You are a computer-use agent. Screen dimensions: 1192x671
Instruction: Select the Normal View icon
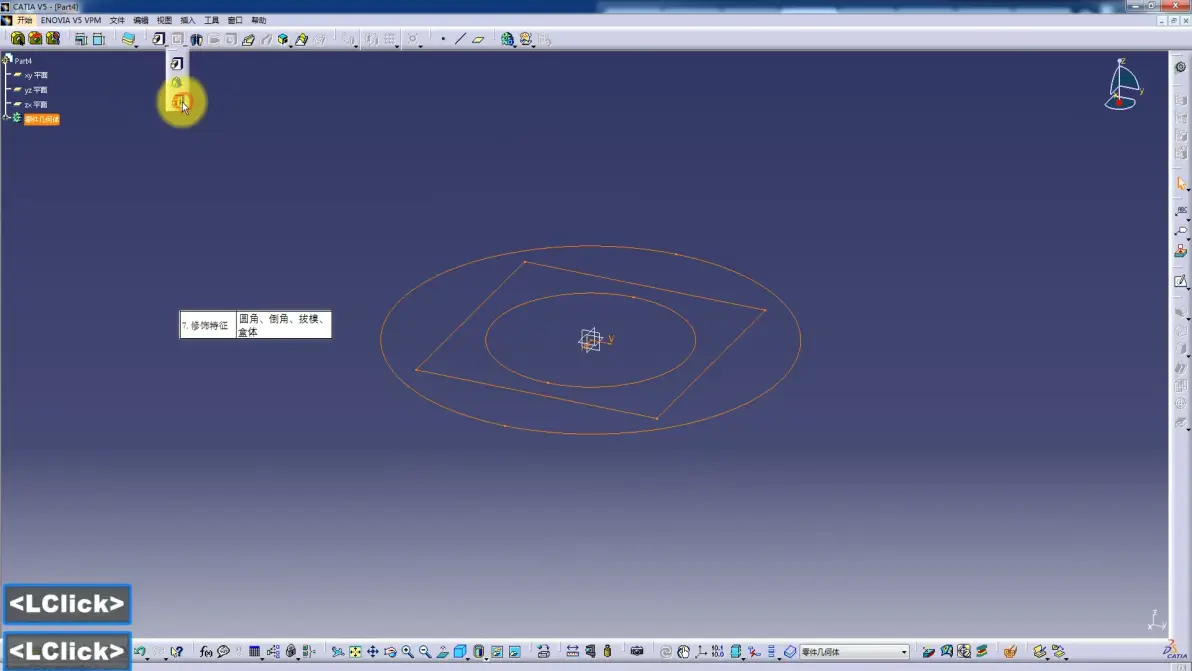pyautogui.click(x=442, y=651)
